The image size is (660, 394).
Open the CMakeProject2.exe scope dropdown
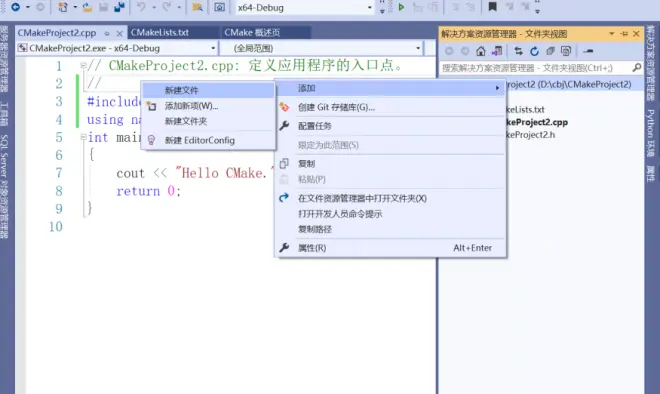click(x=213, y=48)
